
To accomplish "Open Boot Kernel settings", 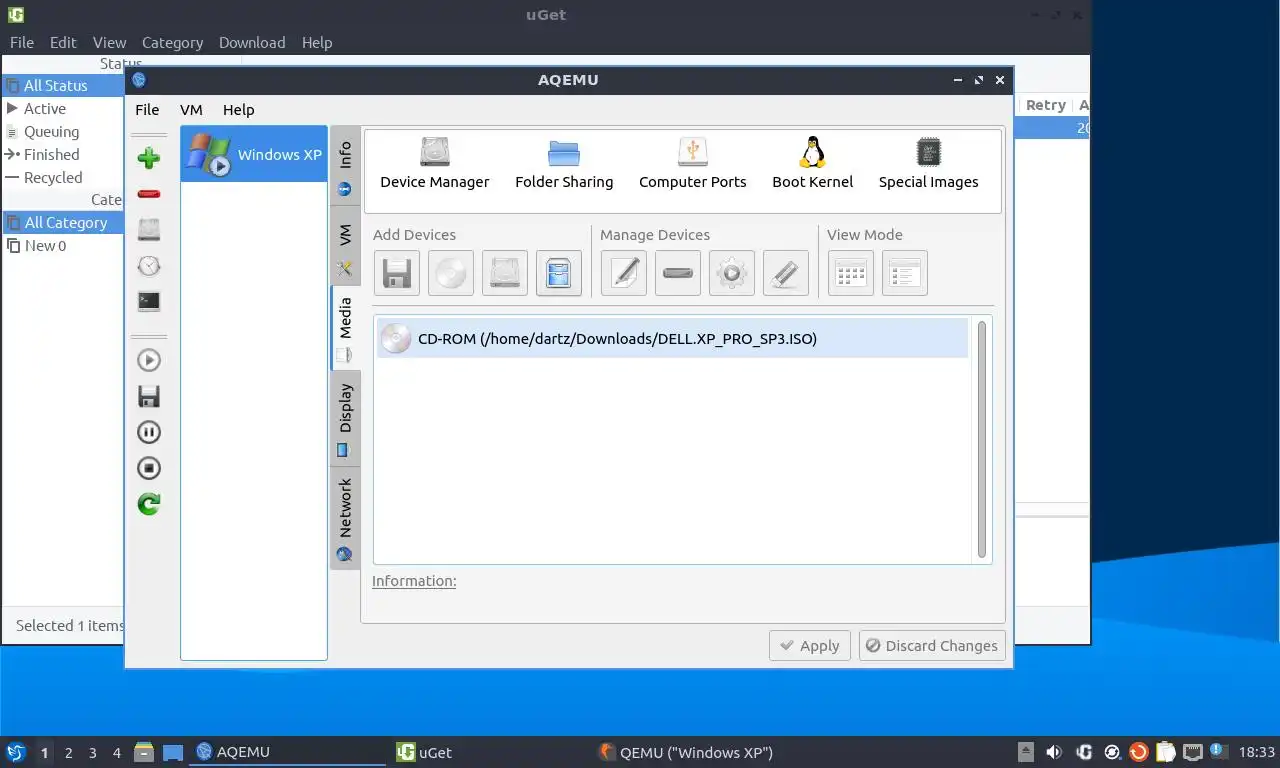I will (813, 164).
